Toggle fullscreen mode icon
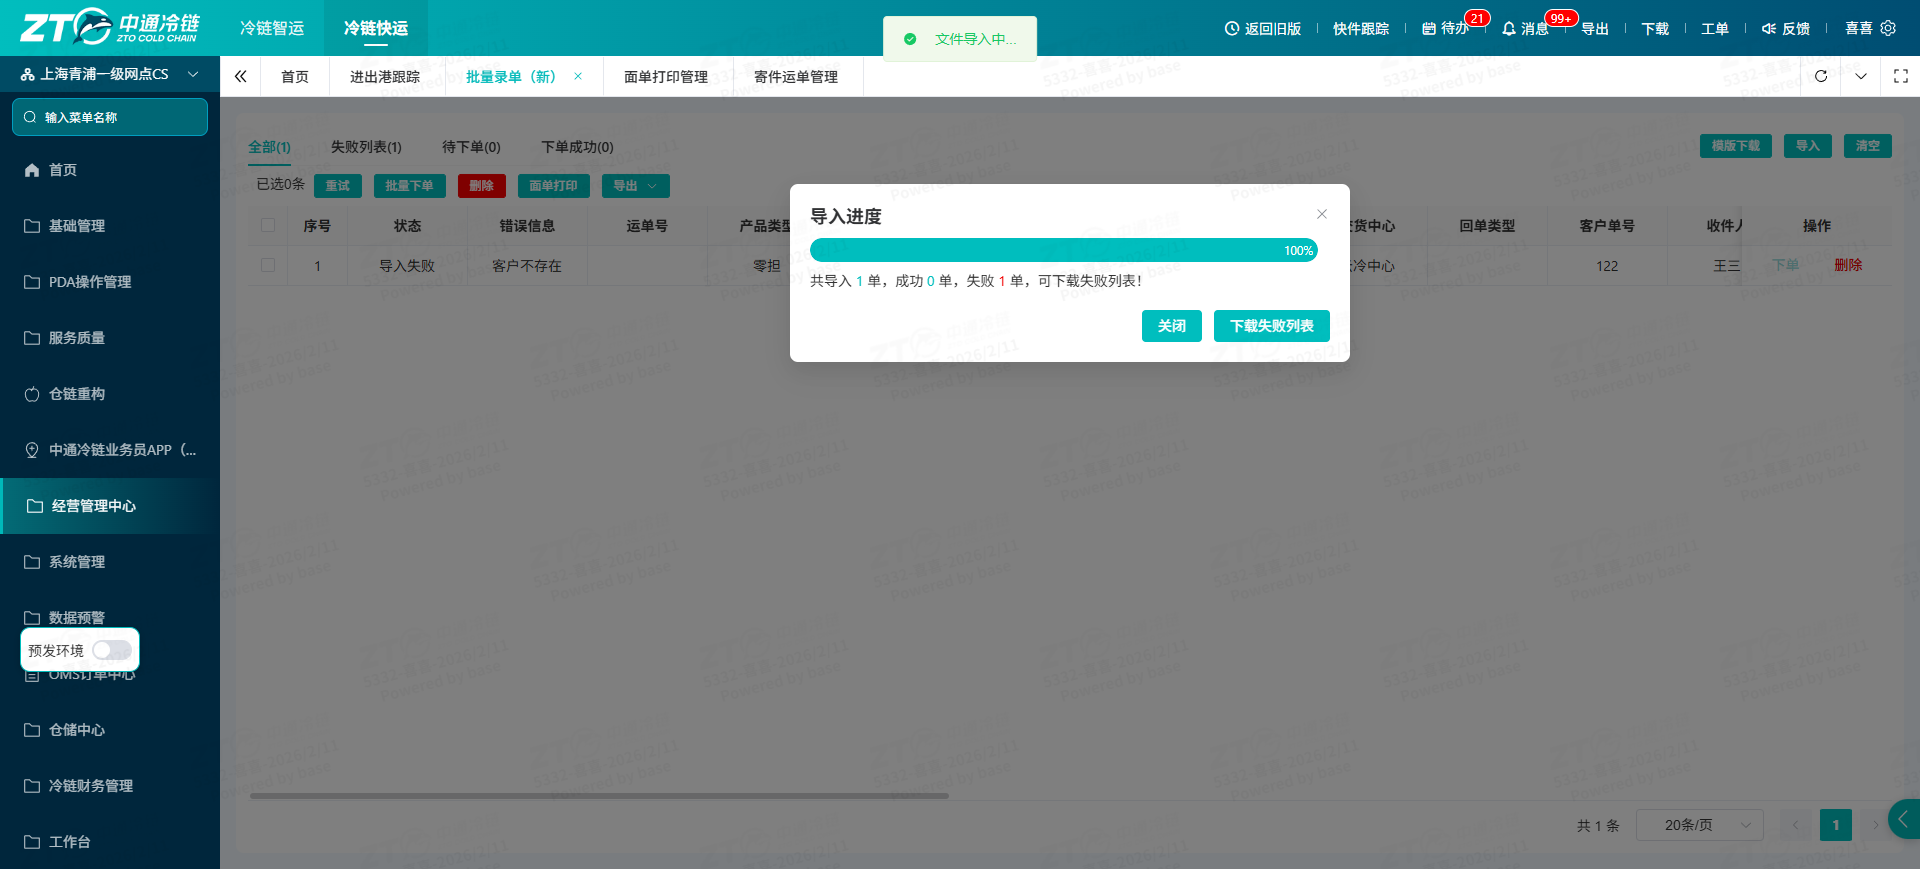The image size is (1920, 869). (x=1901, y=76)
